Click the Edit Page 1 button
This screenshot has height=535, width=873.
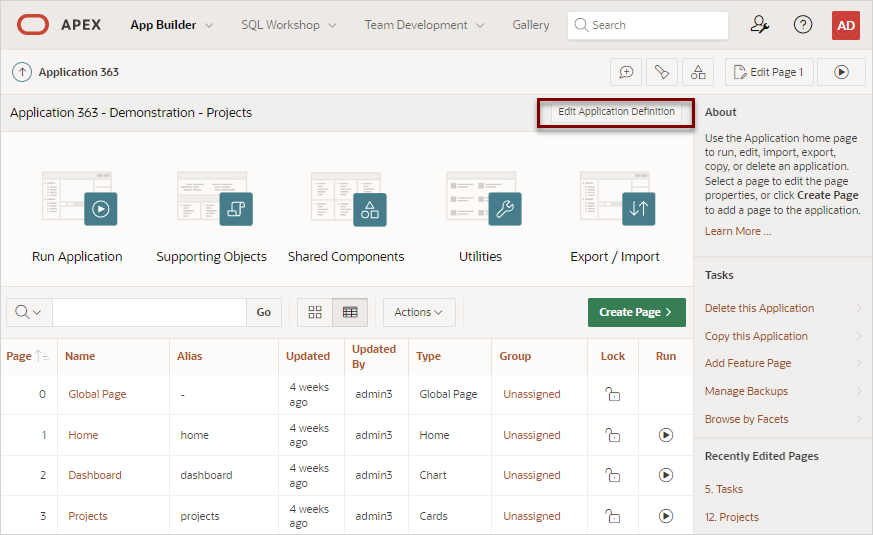pyautogui.click(x=769, y=72)
